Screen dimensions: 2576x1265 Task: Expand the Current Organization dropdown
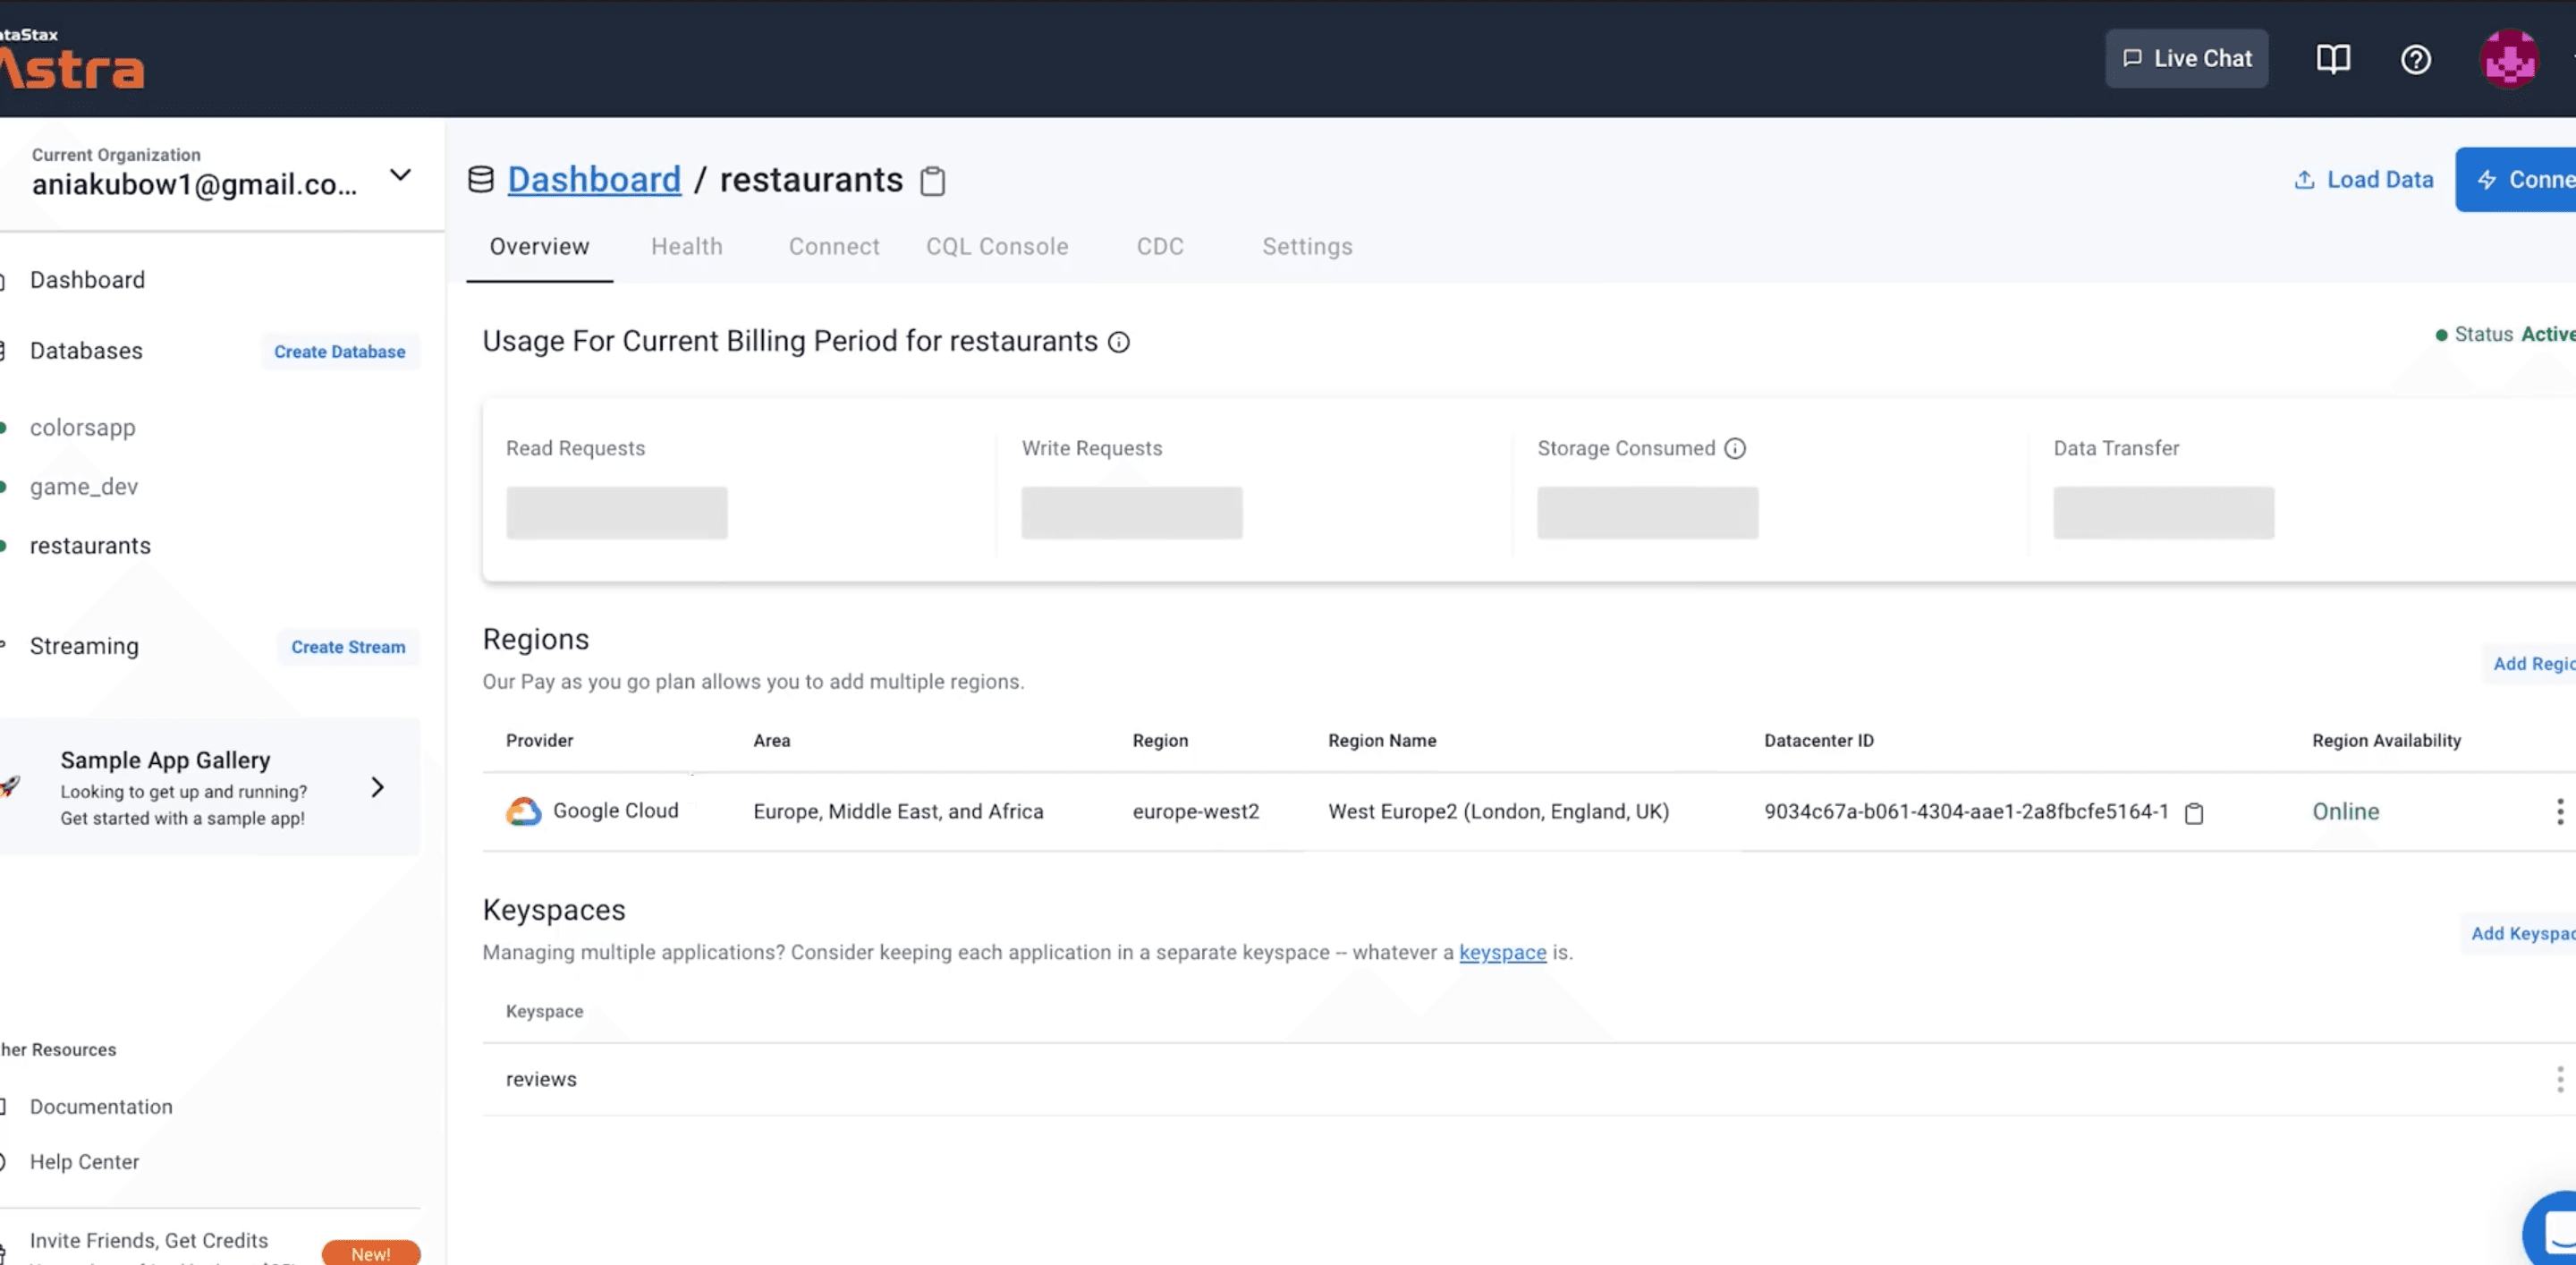pos(400,175)
